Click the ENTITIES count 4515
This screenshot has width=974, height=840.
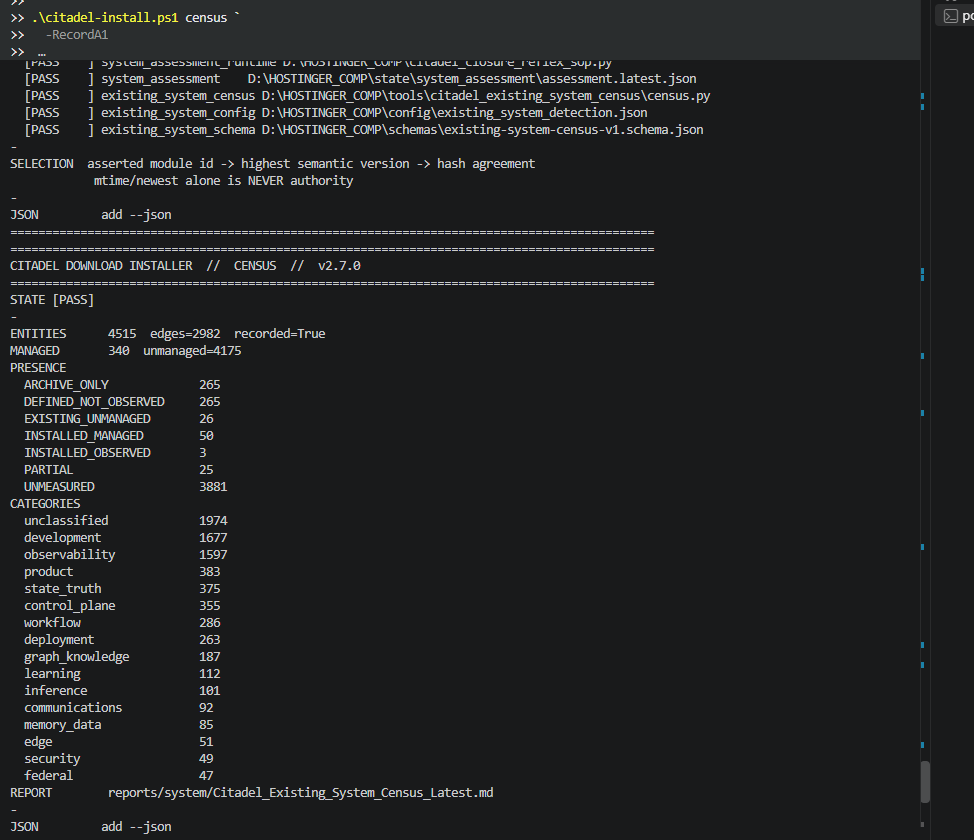(x=122, y=334)
